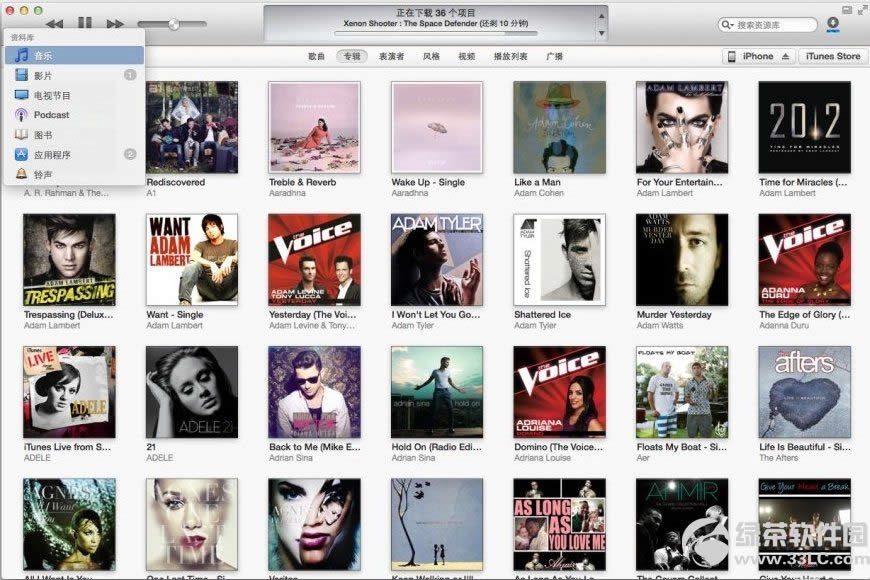Click album title 'The Edge of Glory (...'

point(805,314)
